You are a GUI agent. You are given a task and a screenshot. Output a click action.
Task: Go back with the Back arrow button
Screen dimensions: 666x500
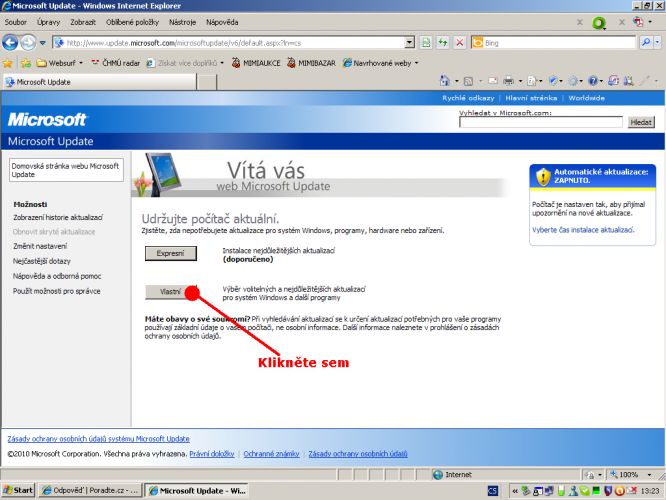[10, 42]
